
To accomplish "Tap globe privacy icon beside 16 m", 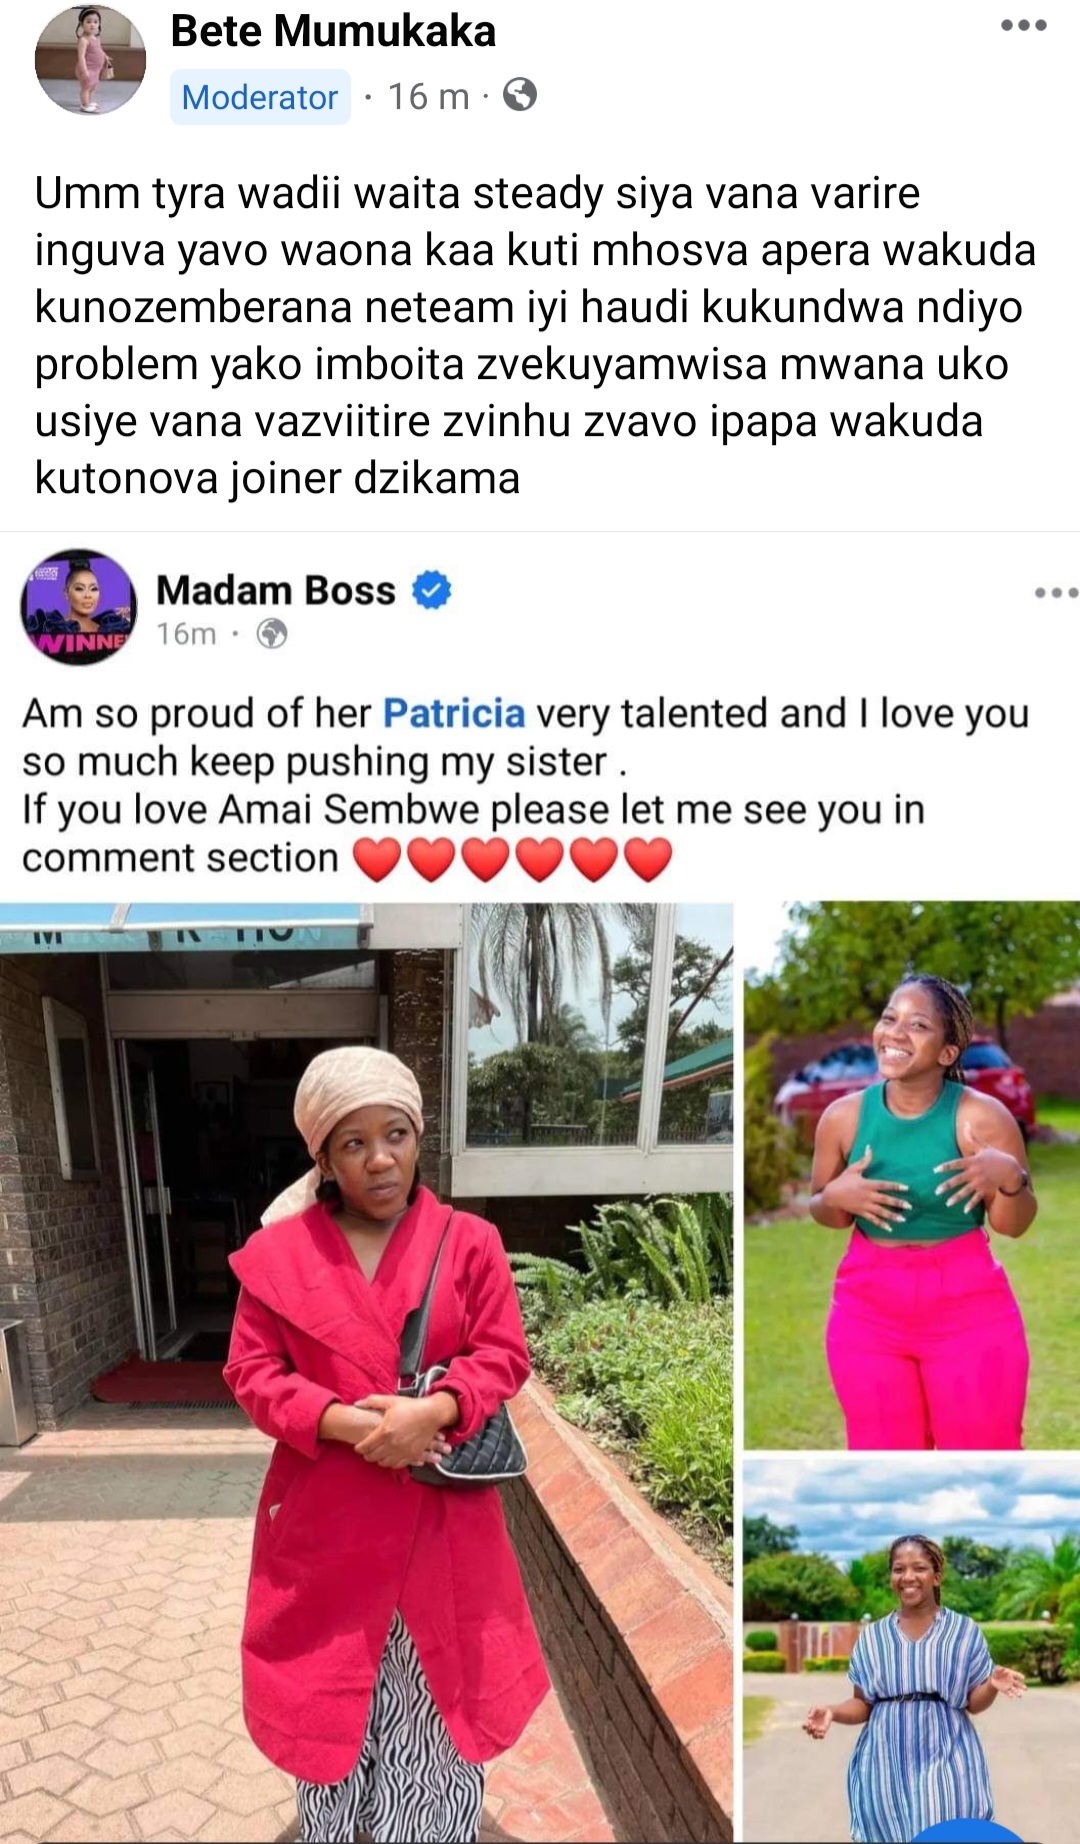I will tap(520, 95).
